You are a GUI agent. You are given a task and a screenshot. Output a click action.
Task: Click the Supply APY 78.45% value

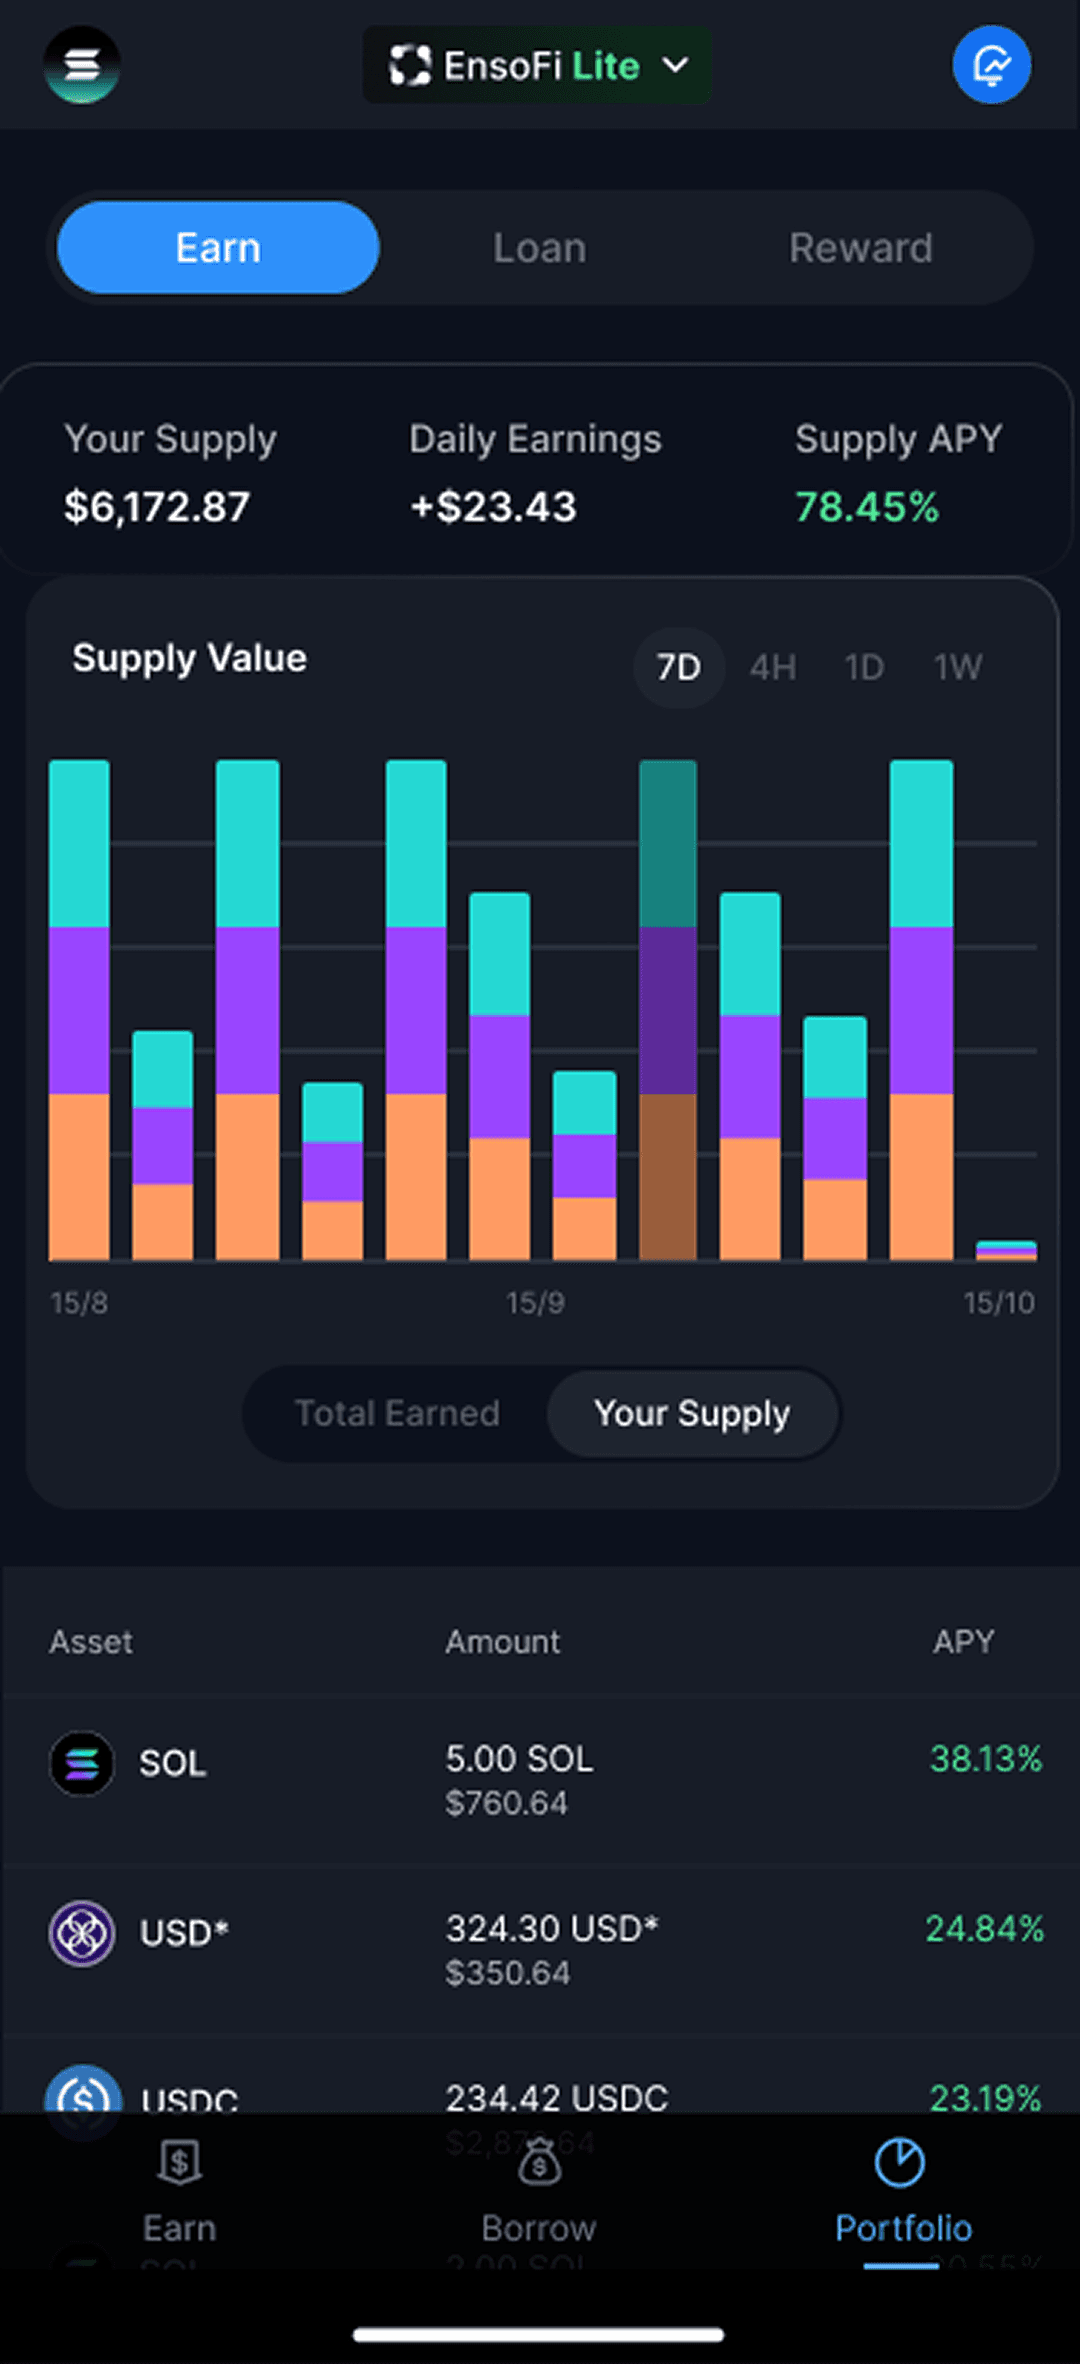pyautogui.click(x=867, y=507)
